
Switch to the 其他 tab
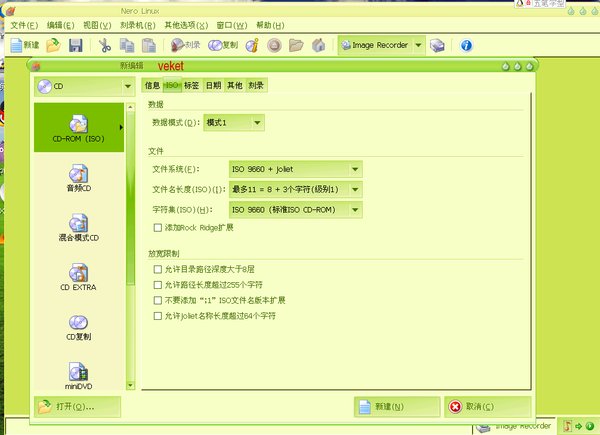[x=235, y=85]
